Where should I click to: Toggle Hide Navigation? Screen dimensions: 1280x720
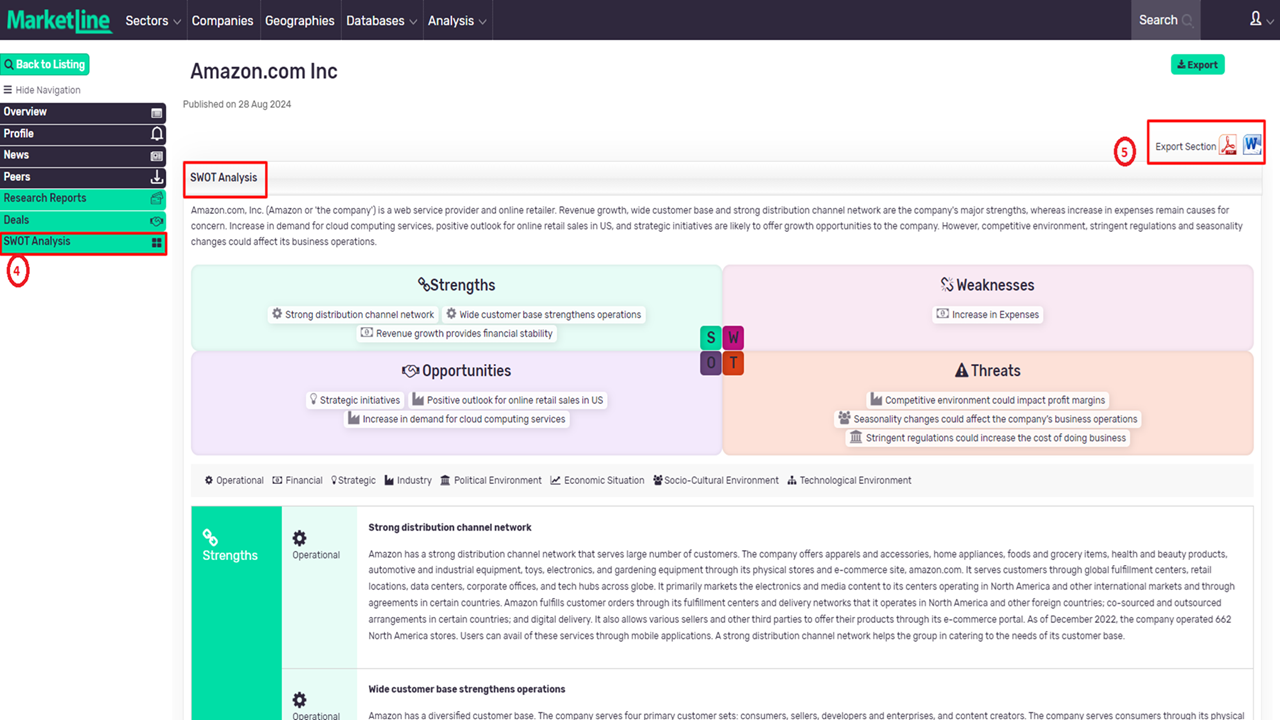[42, 90]
